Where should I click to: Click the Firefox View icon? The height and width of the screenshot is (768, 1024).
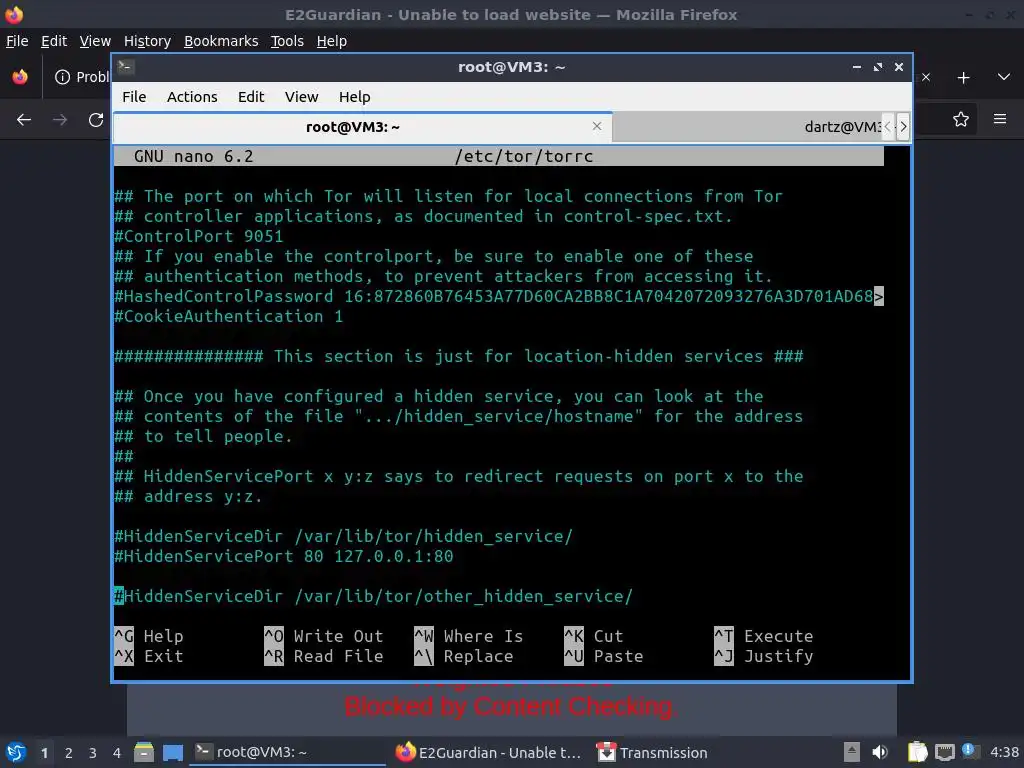coord(20,77)
